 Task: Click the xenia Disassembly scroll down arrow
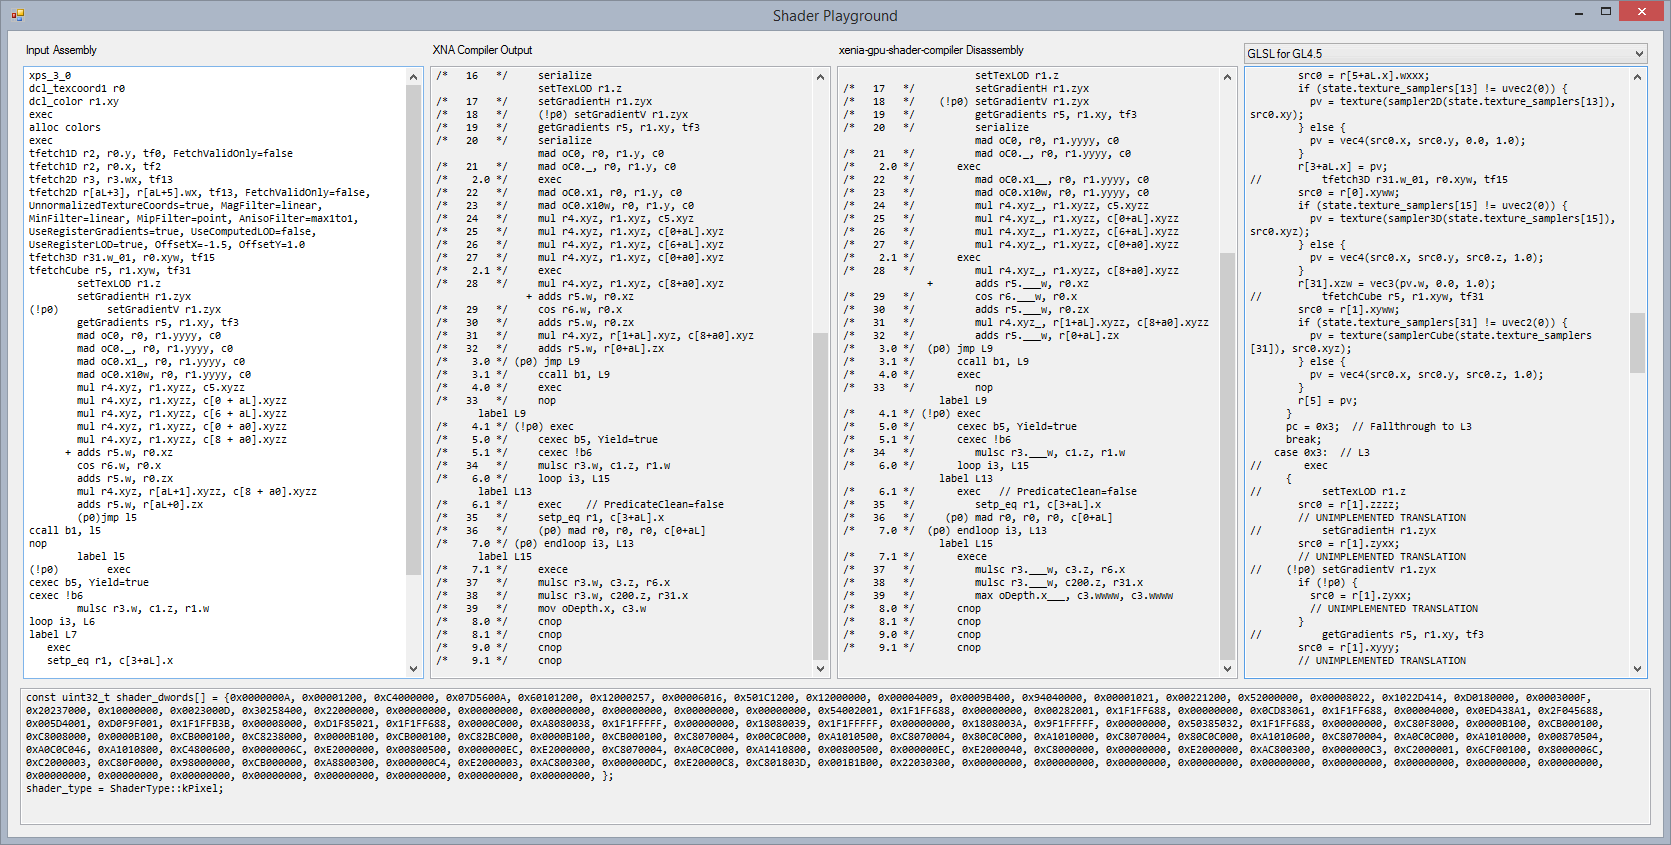(x=1228, y=669)
